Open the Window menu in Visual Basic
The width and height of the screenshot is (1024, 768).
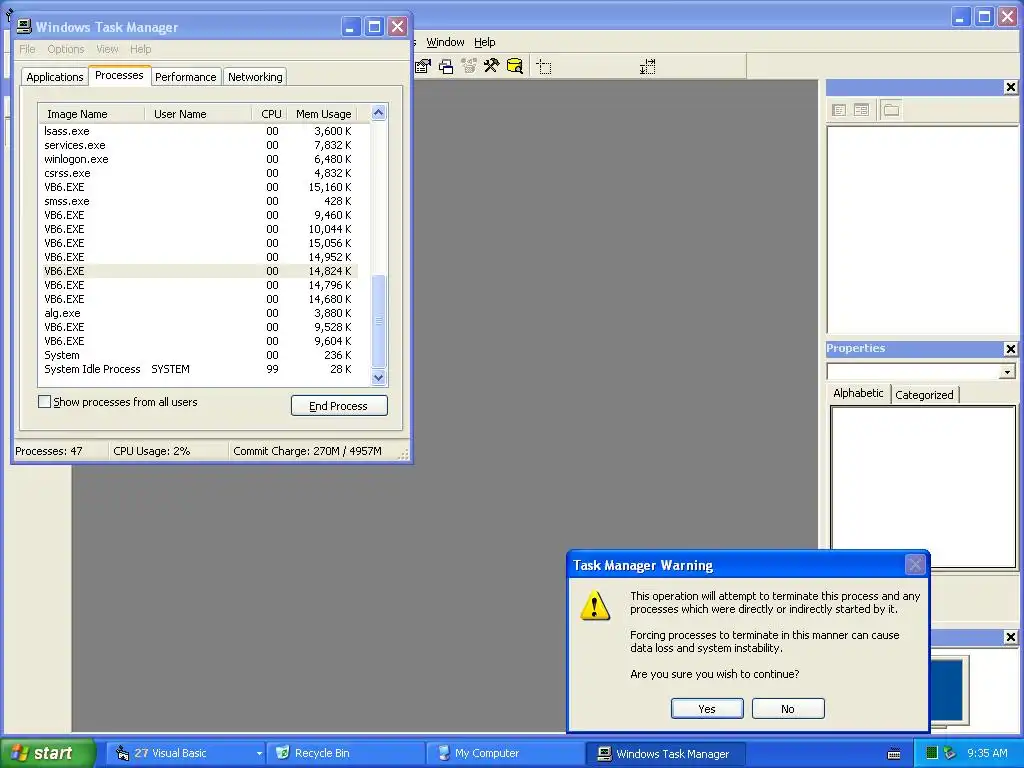pyautogui.click(x=445, y=42)
